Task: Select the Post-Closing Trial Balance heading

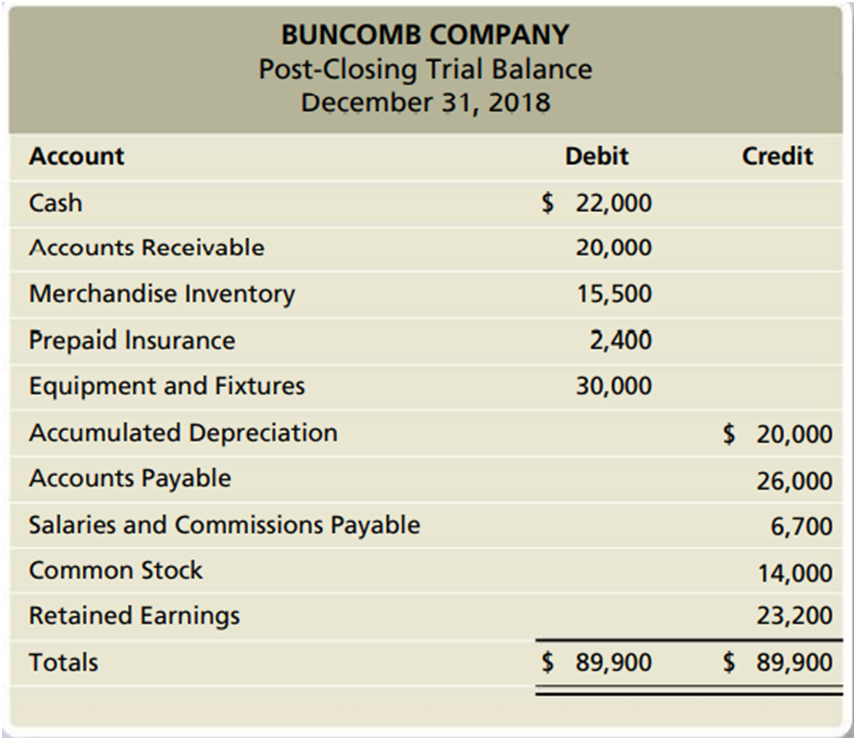Action: pos(425,69)
